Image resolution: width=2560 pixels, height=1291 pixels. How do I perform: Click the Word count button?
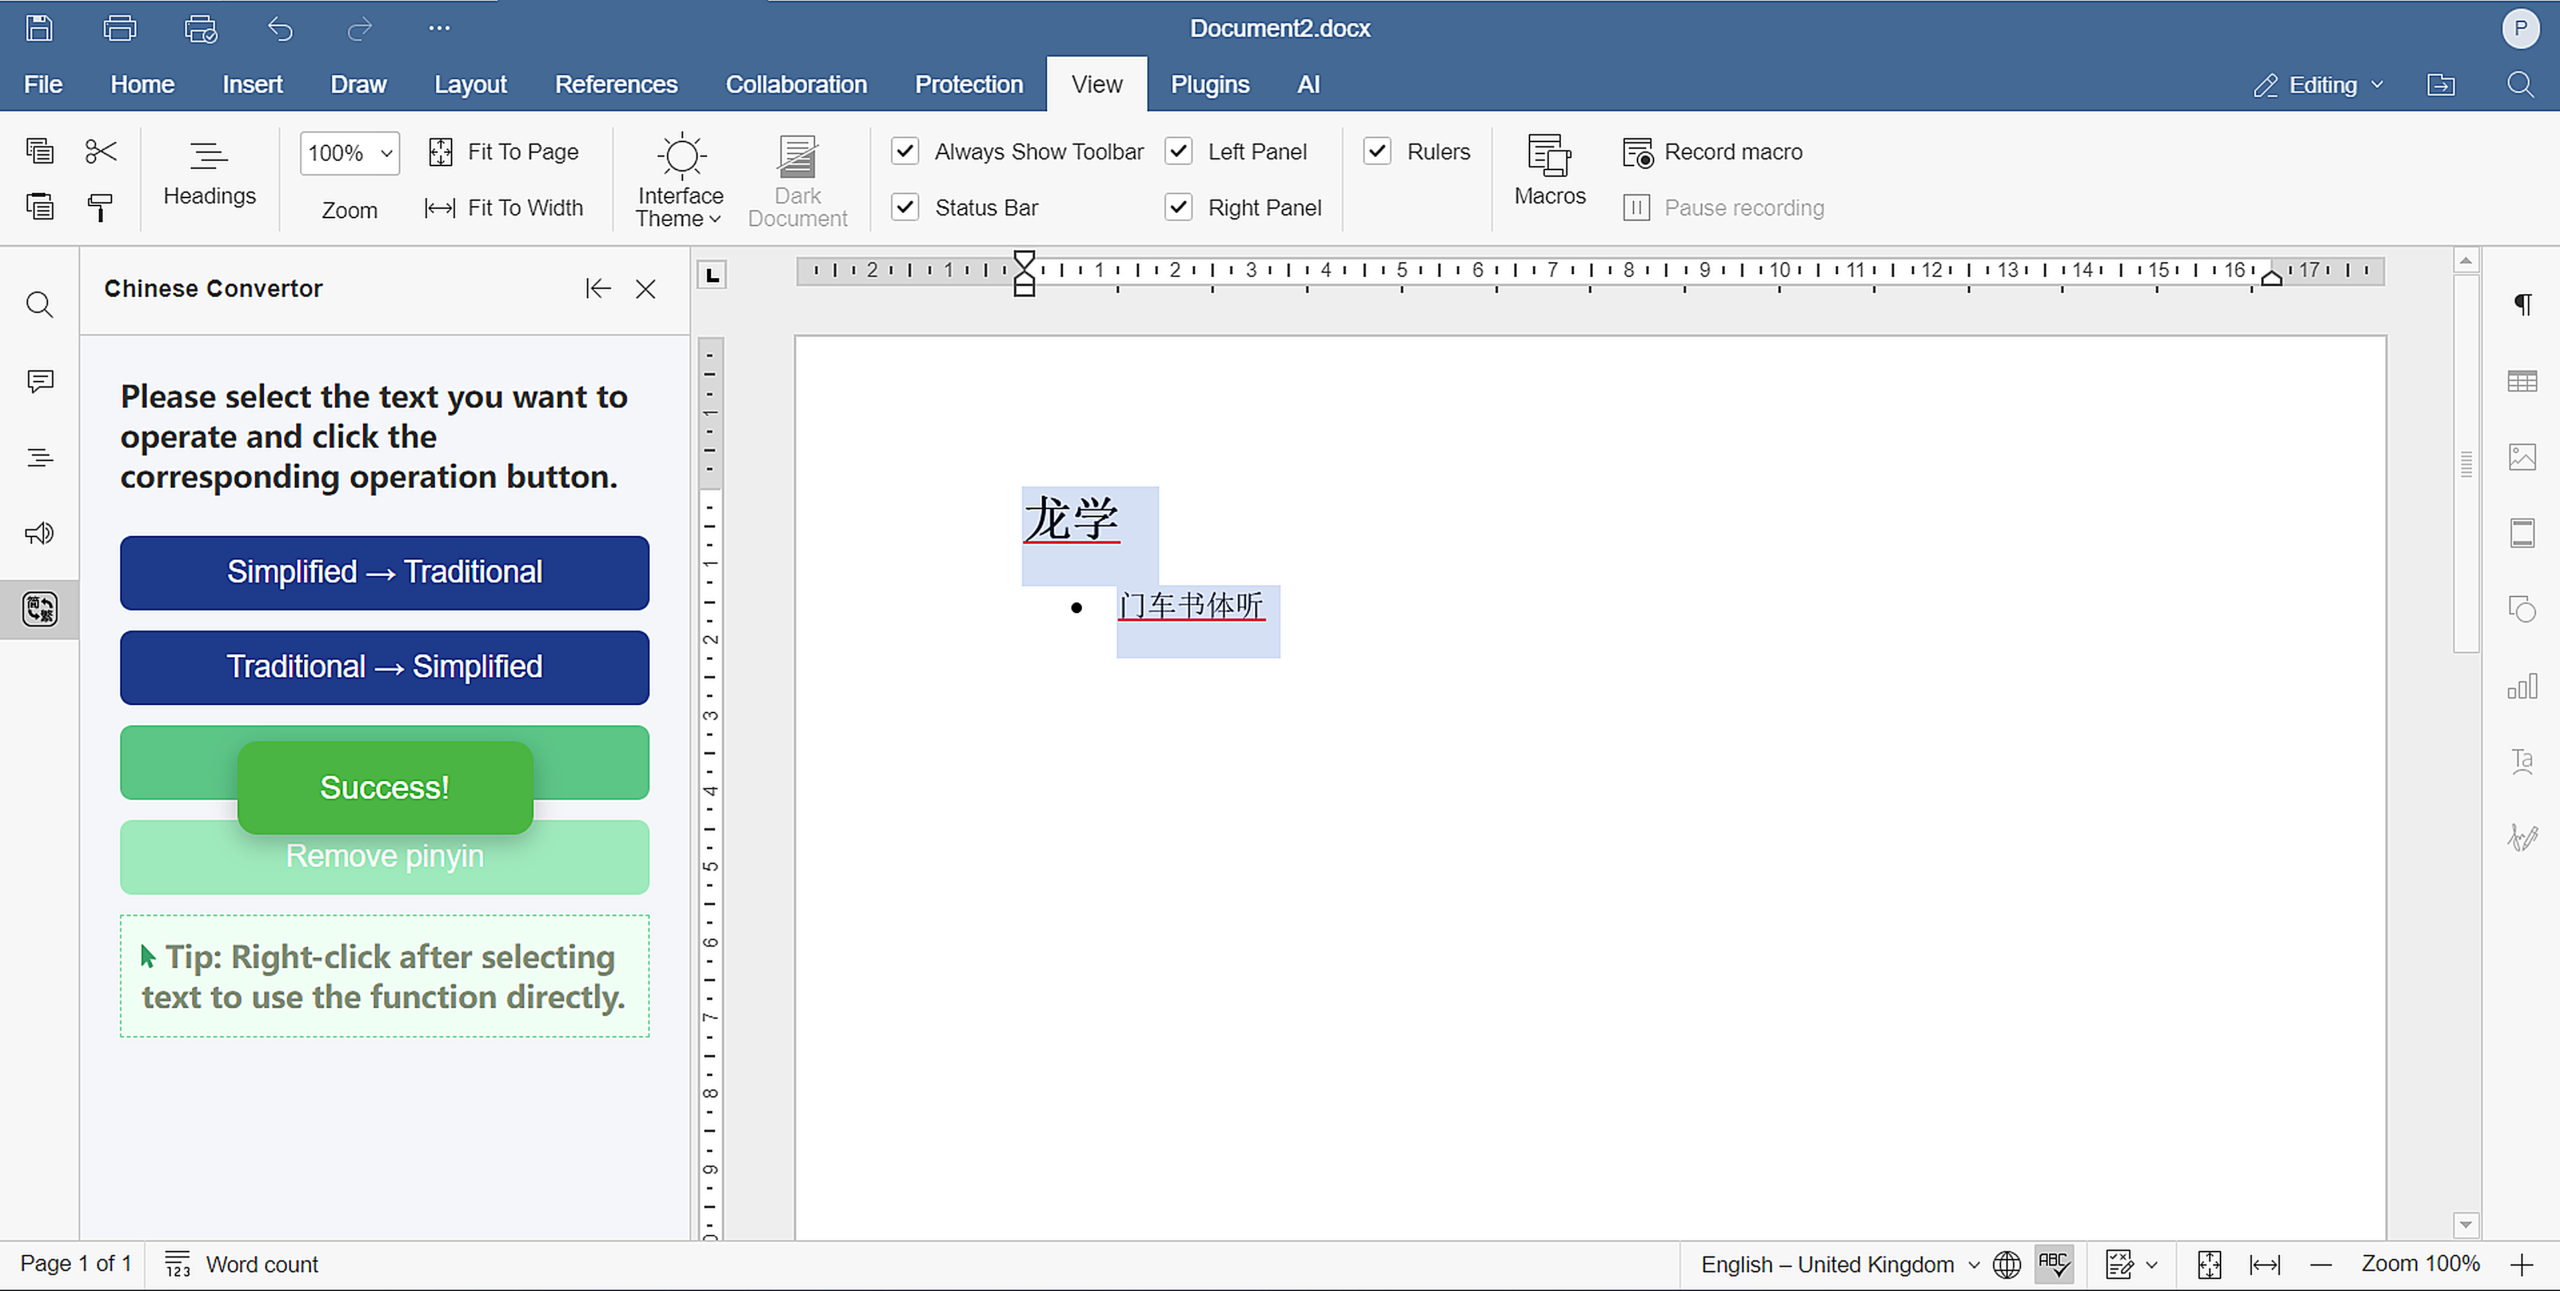click(x=241, y=1265)
